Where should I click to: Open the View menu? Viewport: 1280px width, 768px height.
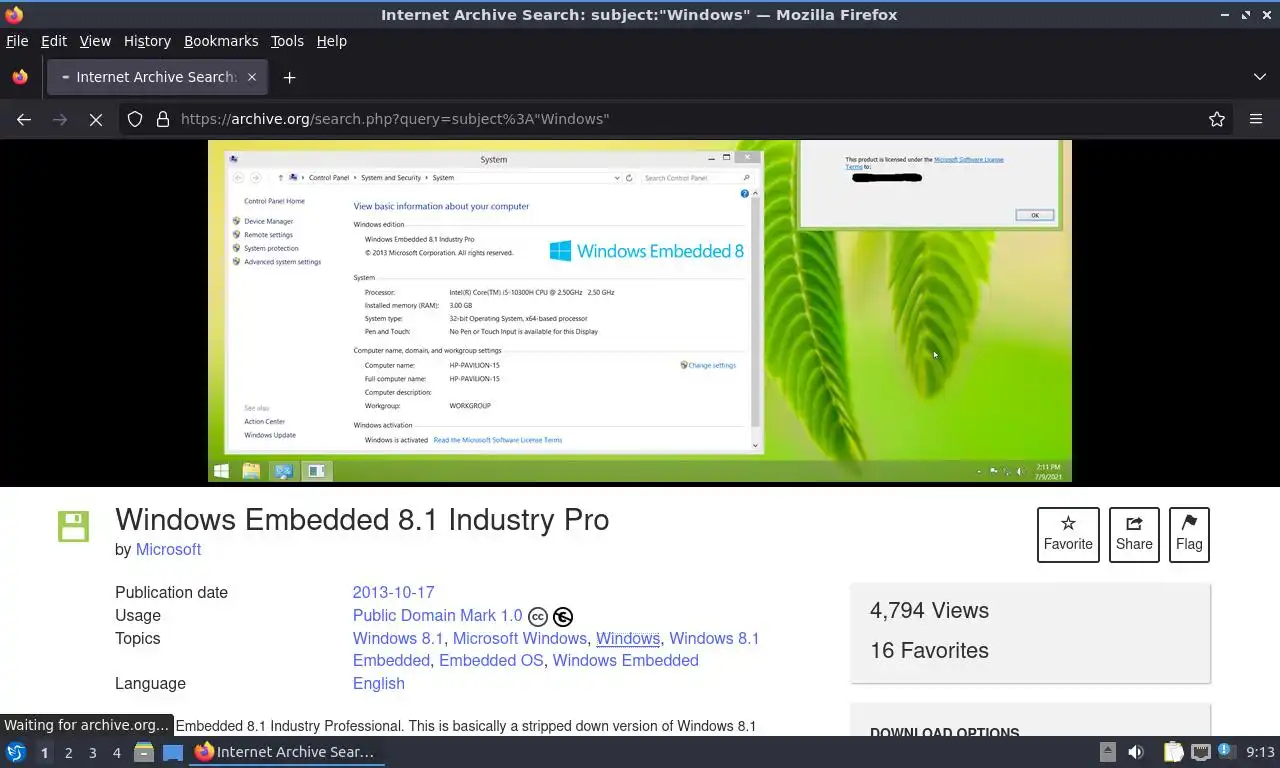[x=95, y=41]
